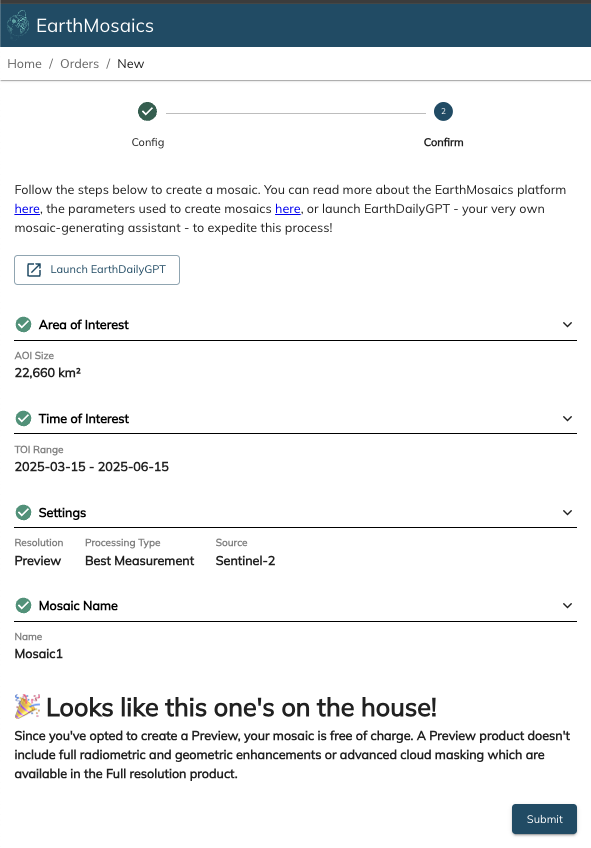Click the Config step completed checkmark
Screen dimensions: 591x848
[147, 111]
